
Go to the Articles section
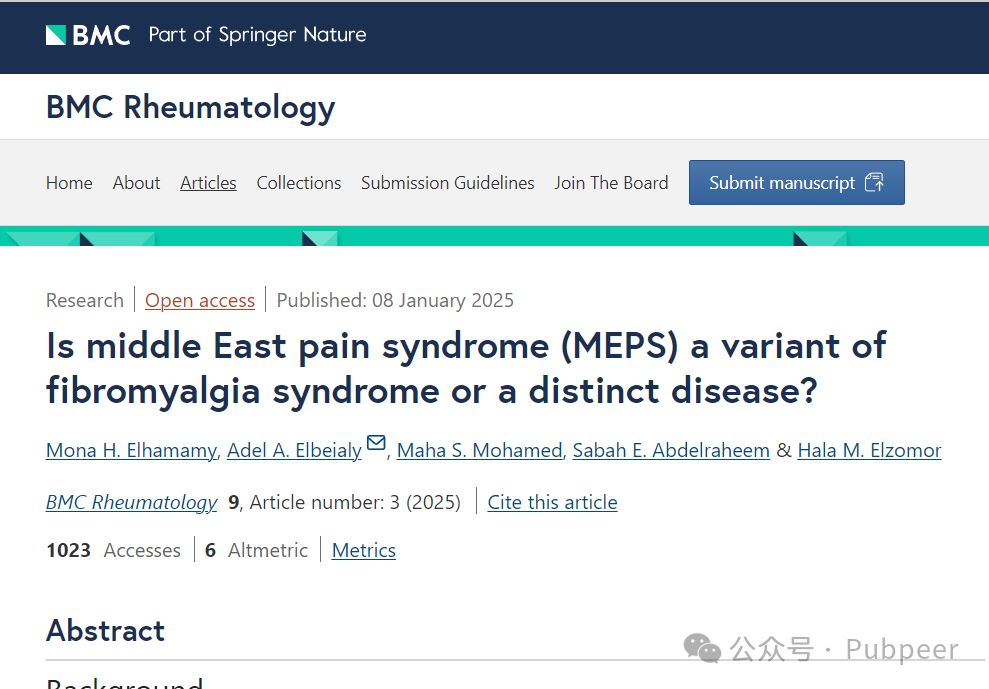(x=208, y=183)
